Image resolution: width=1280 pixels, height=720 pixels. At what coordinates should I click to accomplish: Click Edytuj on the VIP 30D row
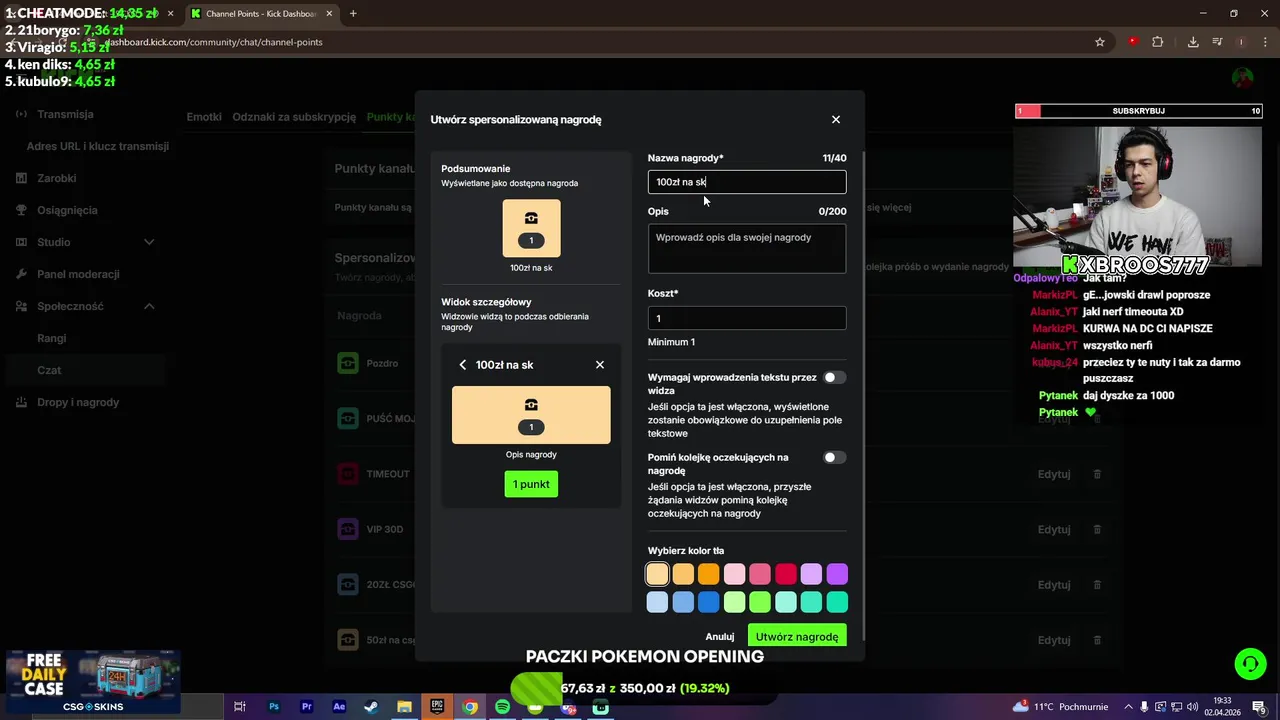[1054, 529]
